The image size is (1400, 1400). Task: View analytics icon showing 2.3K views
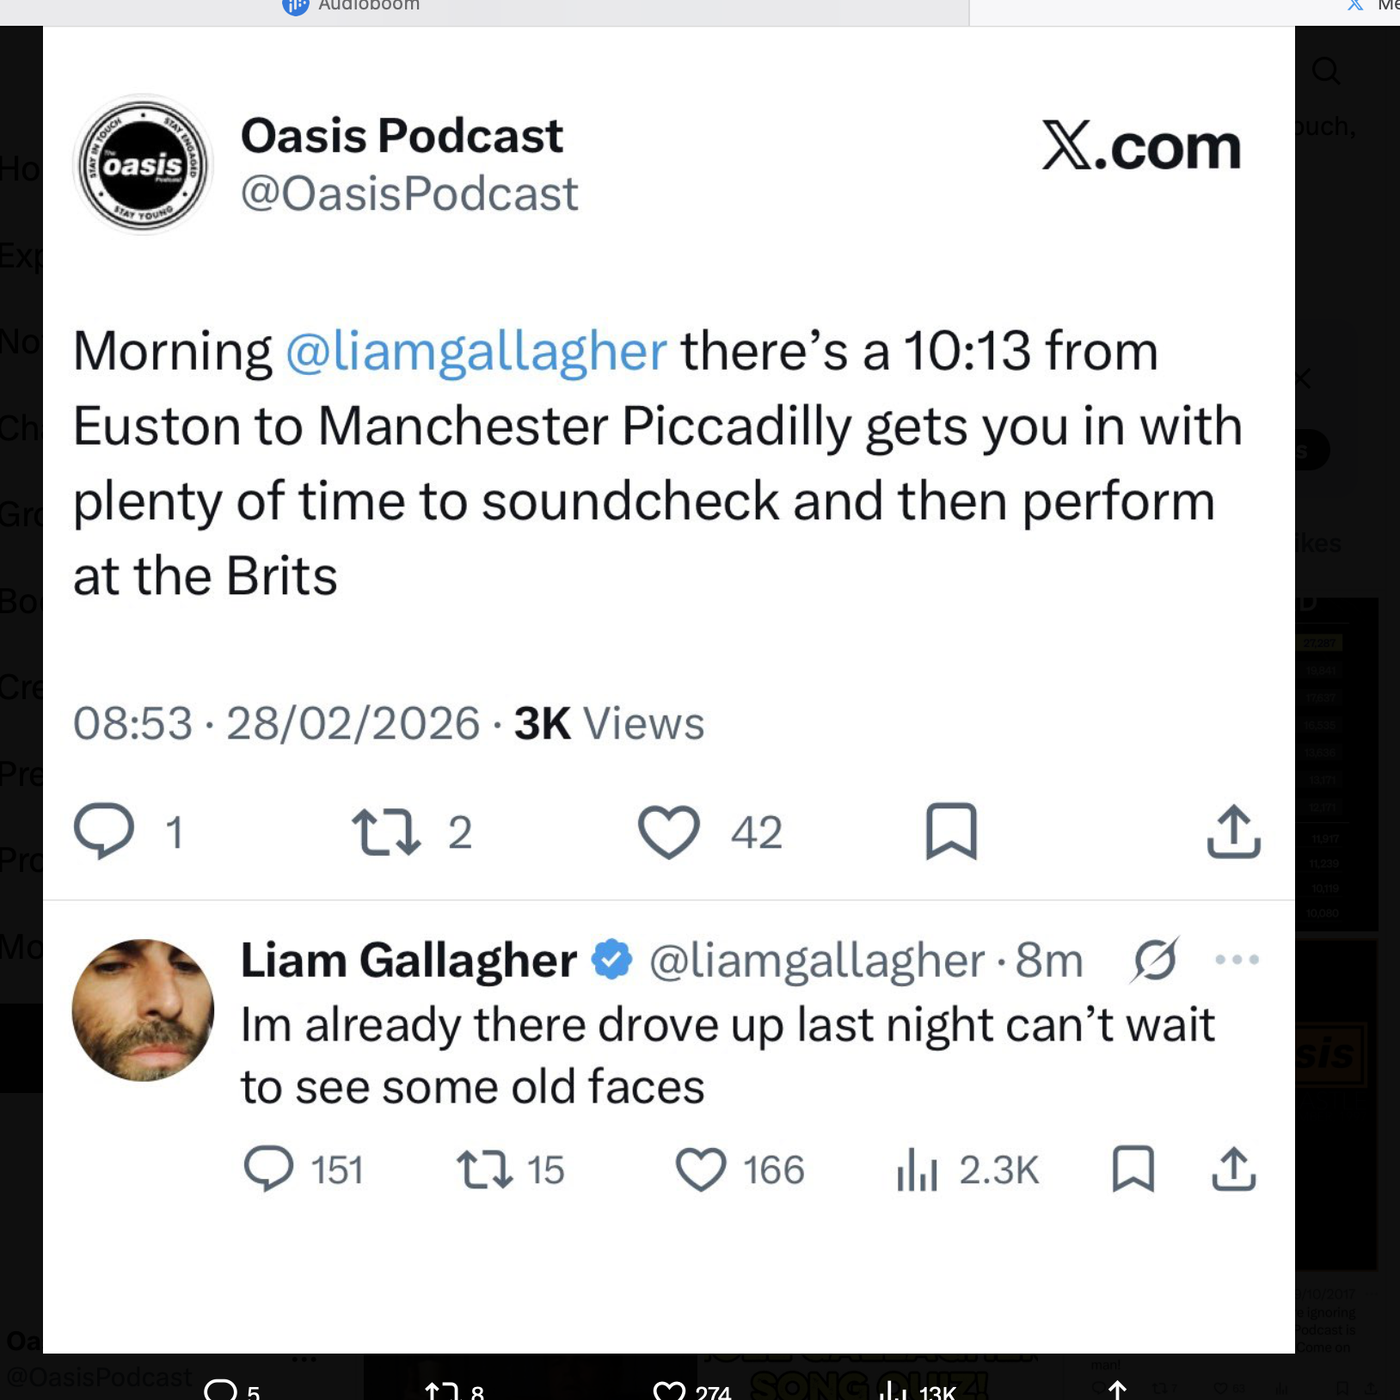[917, 1169]
